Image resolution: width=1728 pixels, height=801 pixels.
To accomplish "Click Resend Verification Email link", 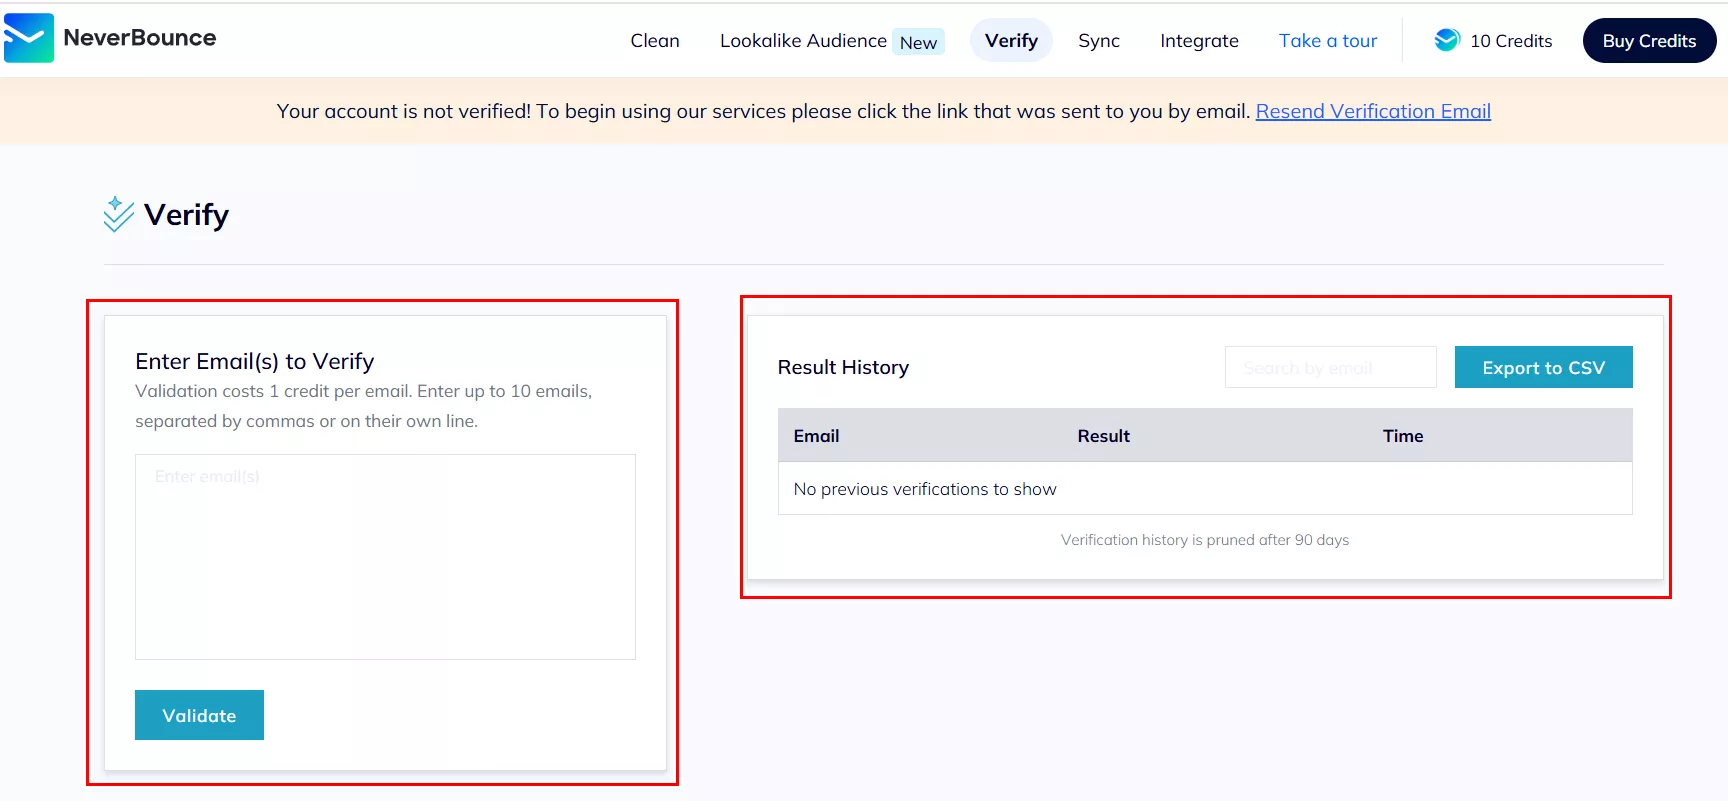I will point(1373,111).
